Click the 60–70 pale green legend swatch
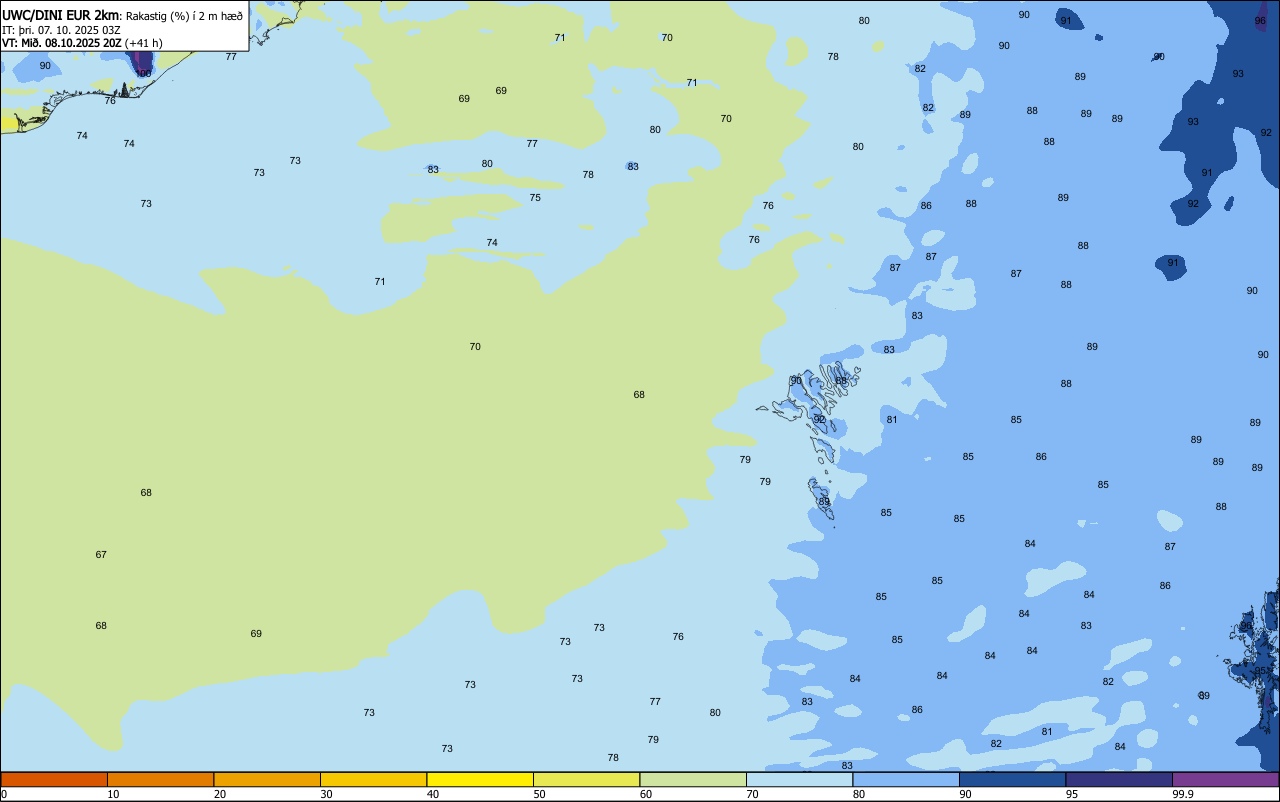 click(x=693, y=779)
